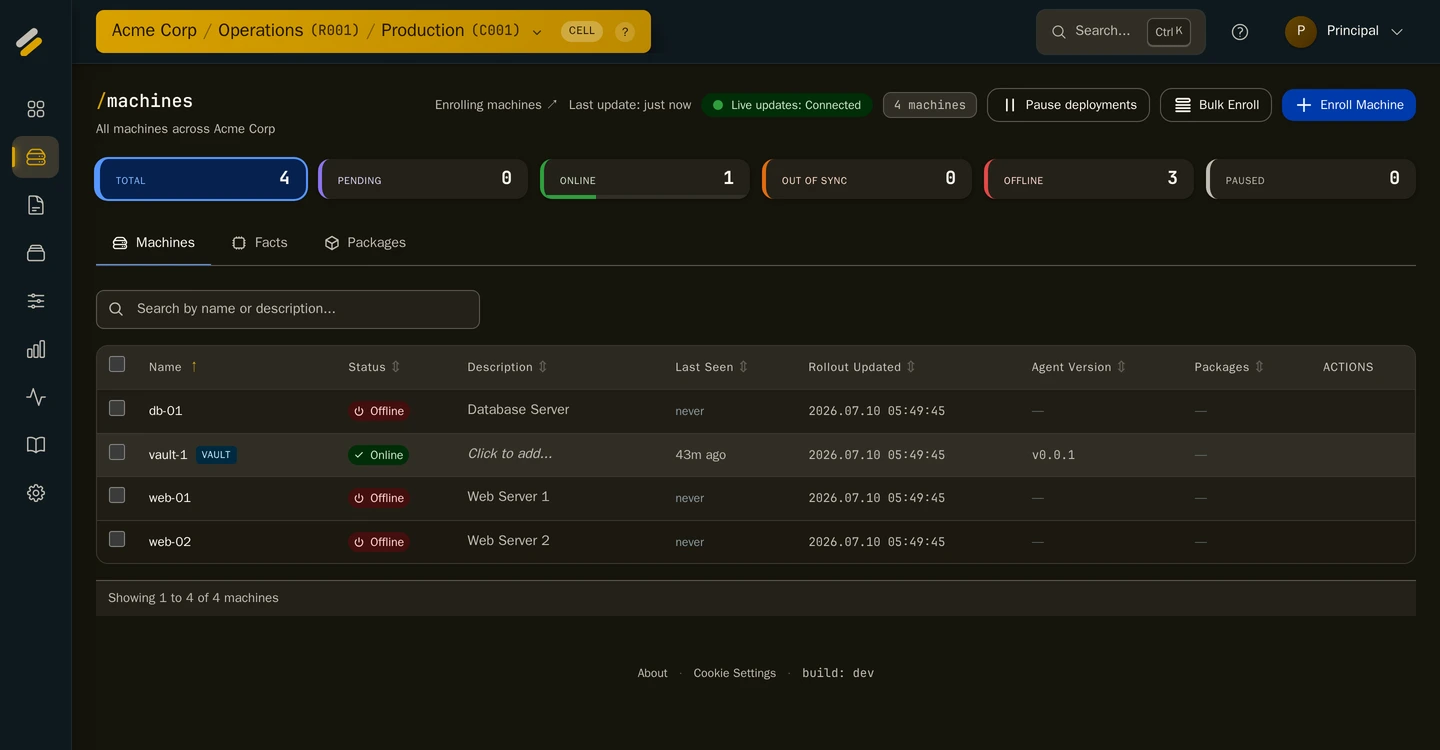Click the Name column ascending sort arrow
Screen dimensions: 1440x750
point(194,367)
